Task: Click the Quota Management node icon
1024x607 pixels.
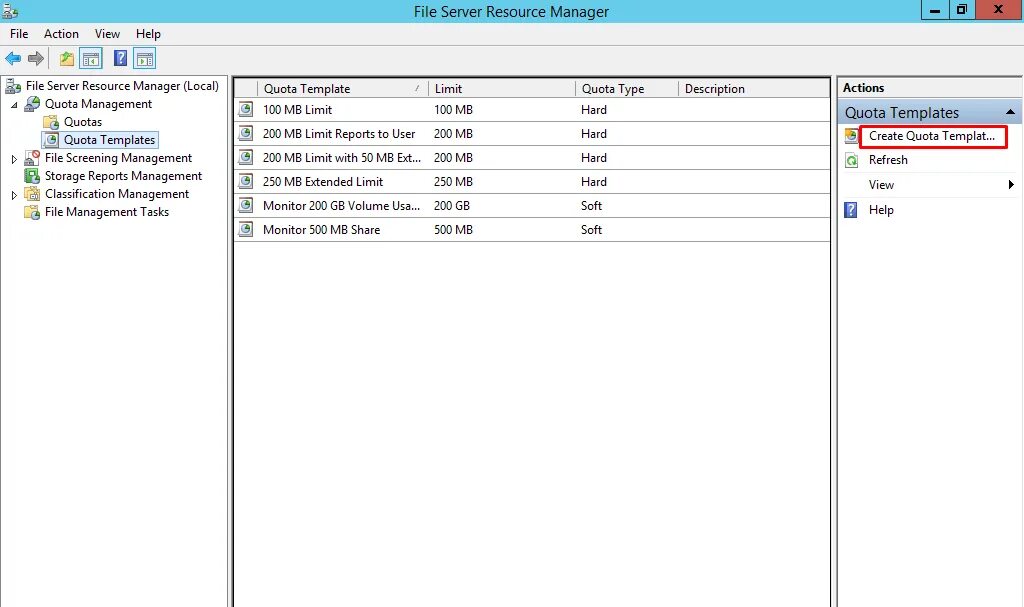Action: point(32,104)
